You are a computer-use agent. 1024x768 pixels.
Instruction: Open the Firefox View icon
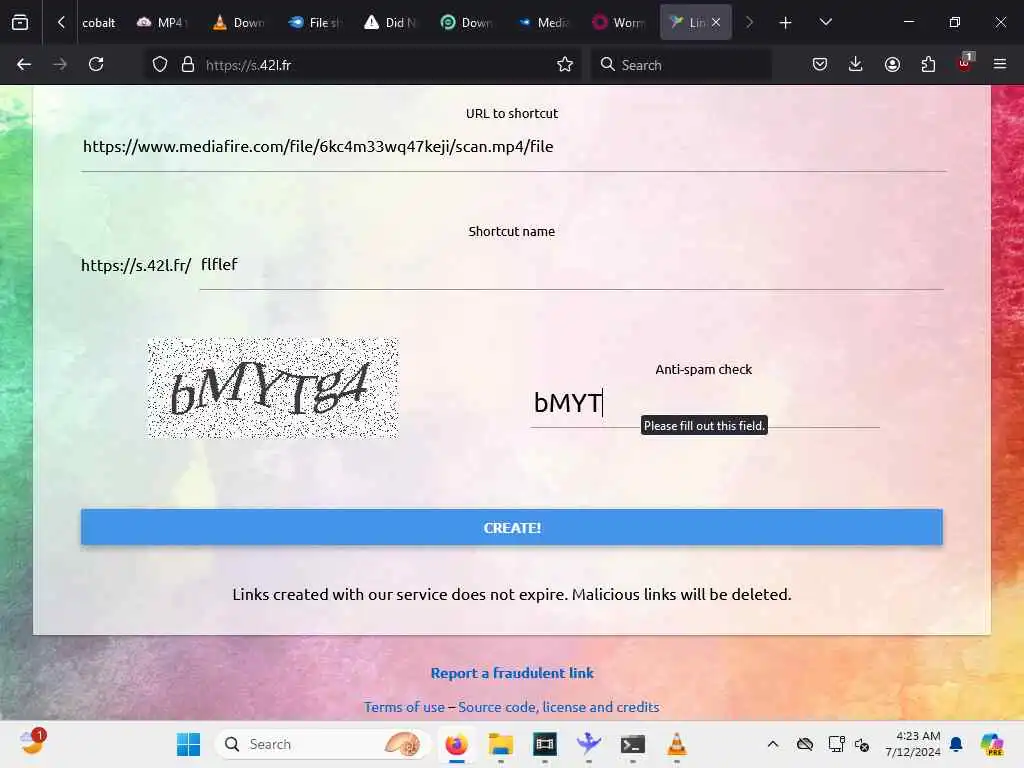tap(20, 22)
